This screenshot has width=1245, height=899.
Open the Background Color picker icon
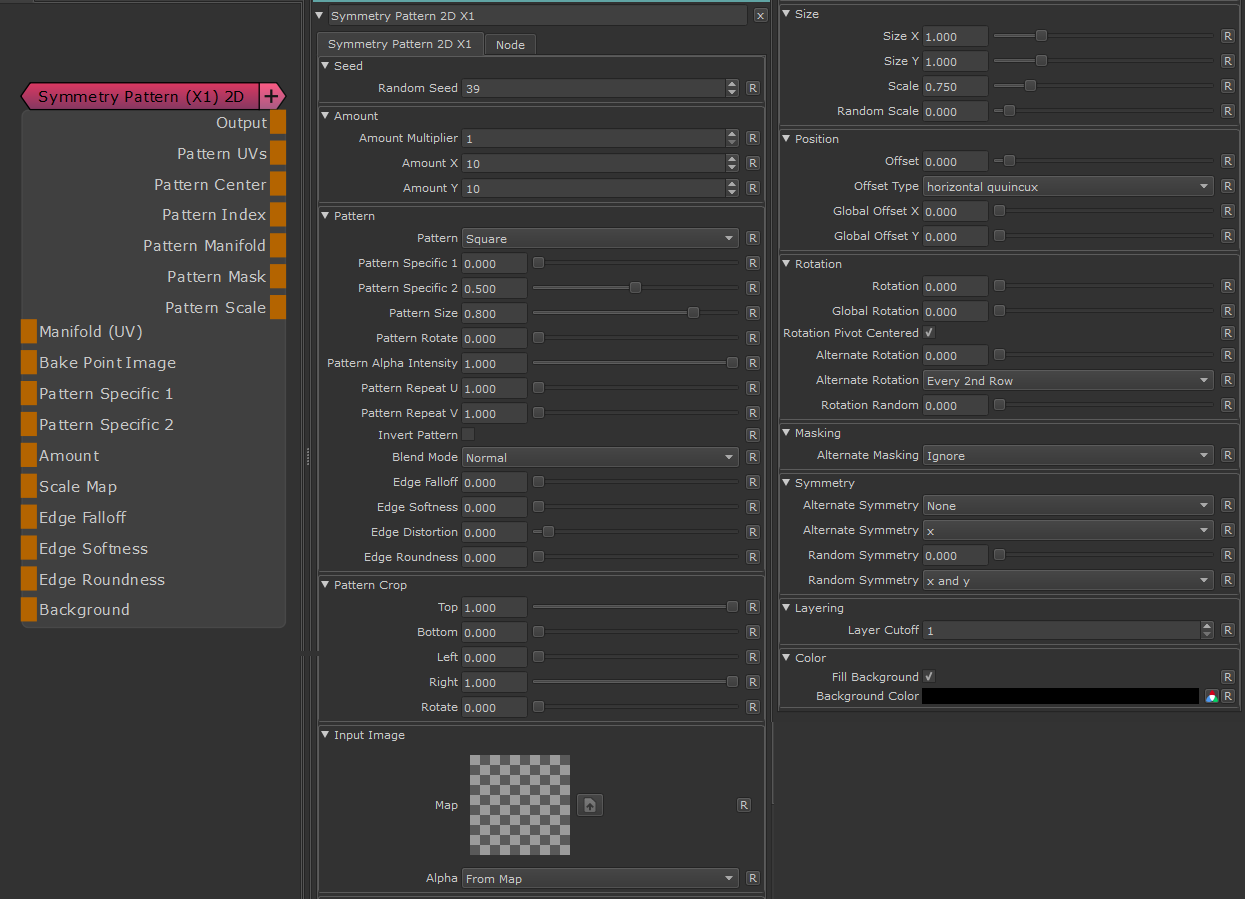coord(1211,696)
